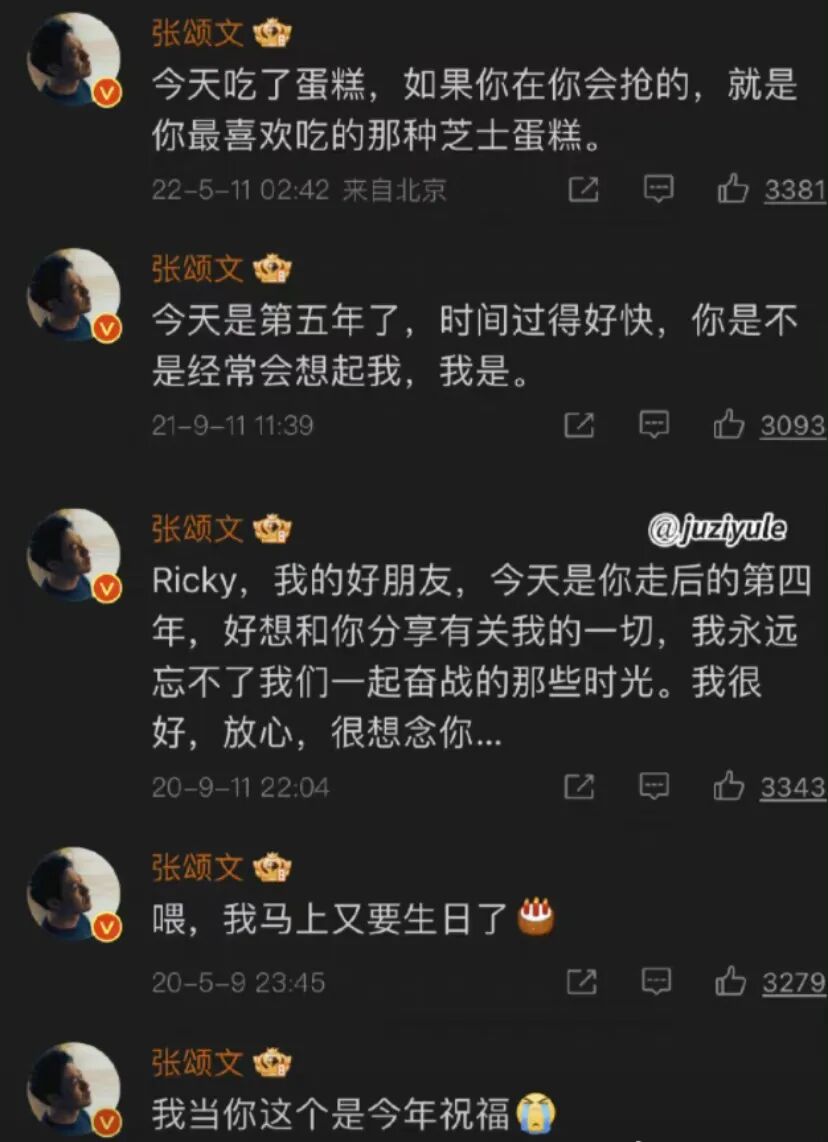Like the post with 3279 likes
Viewport: 828px width, 1142px height.
click(x=770, y=982)
